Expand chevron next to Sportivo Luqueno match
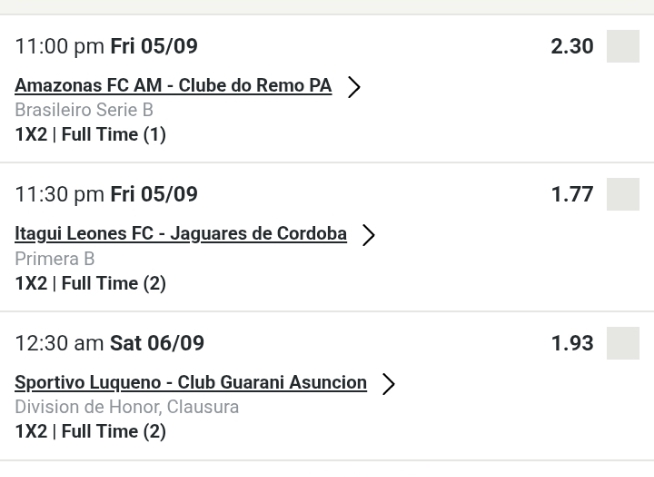 click(385, 384)
